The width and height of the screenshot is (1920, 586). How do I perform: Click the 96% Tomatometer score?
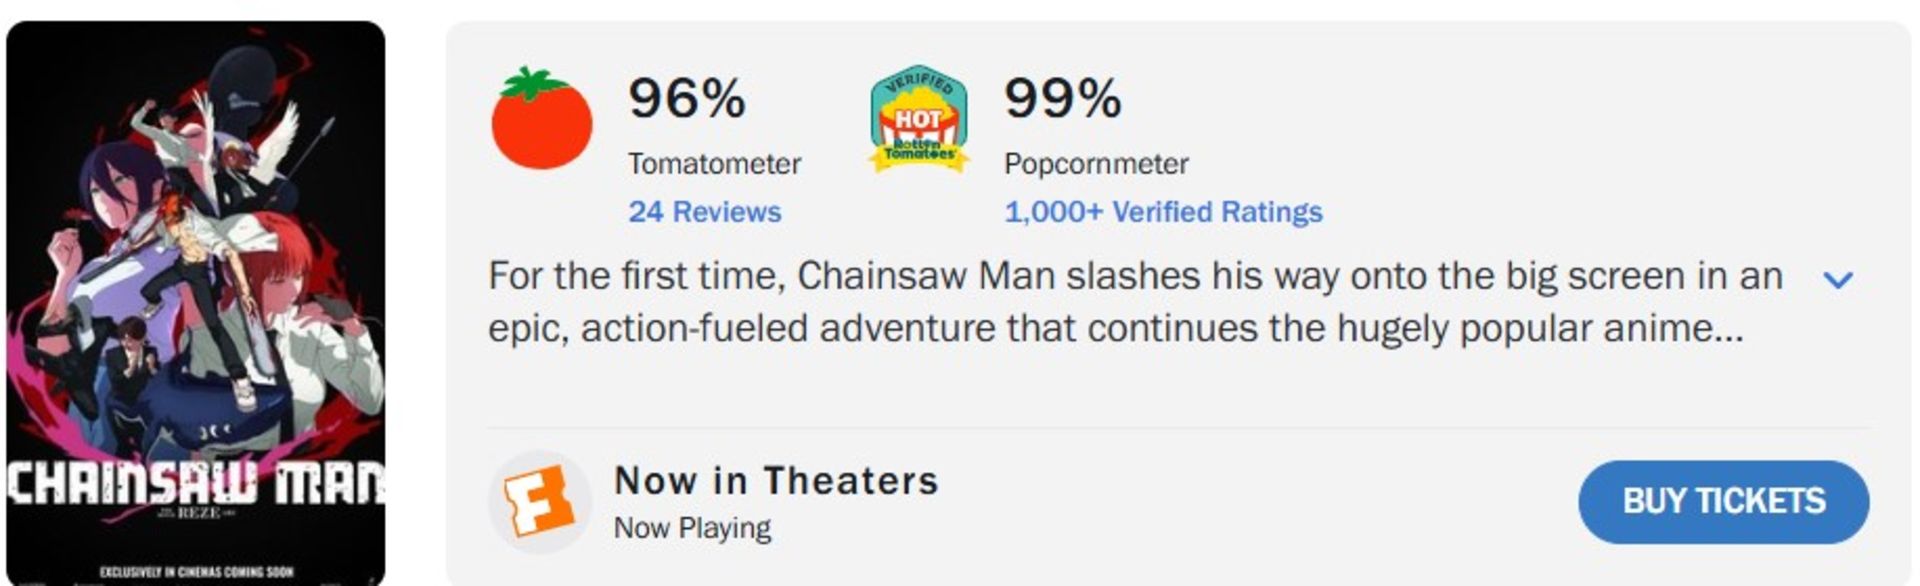point(686,98)
